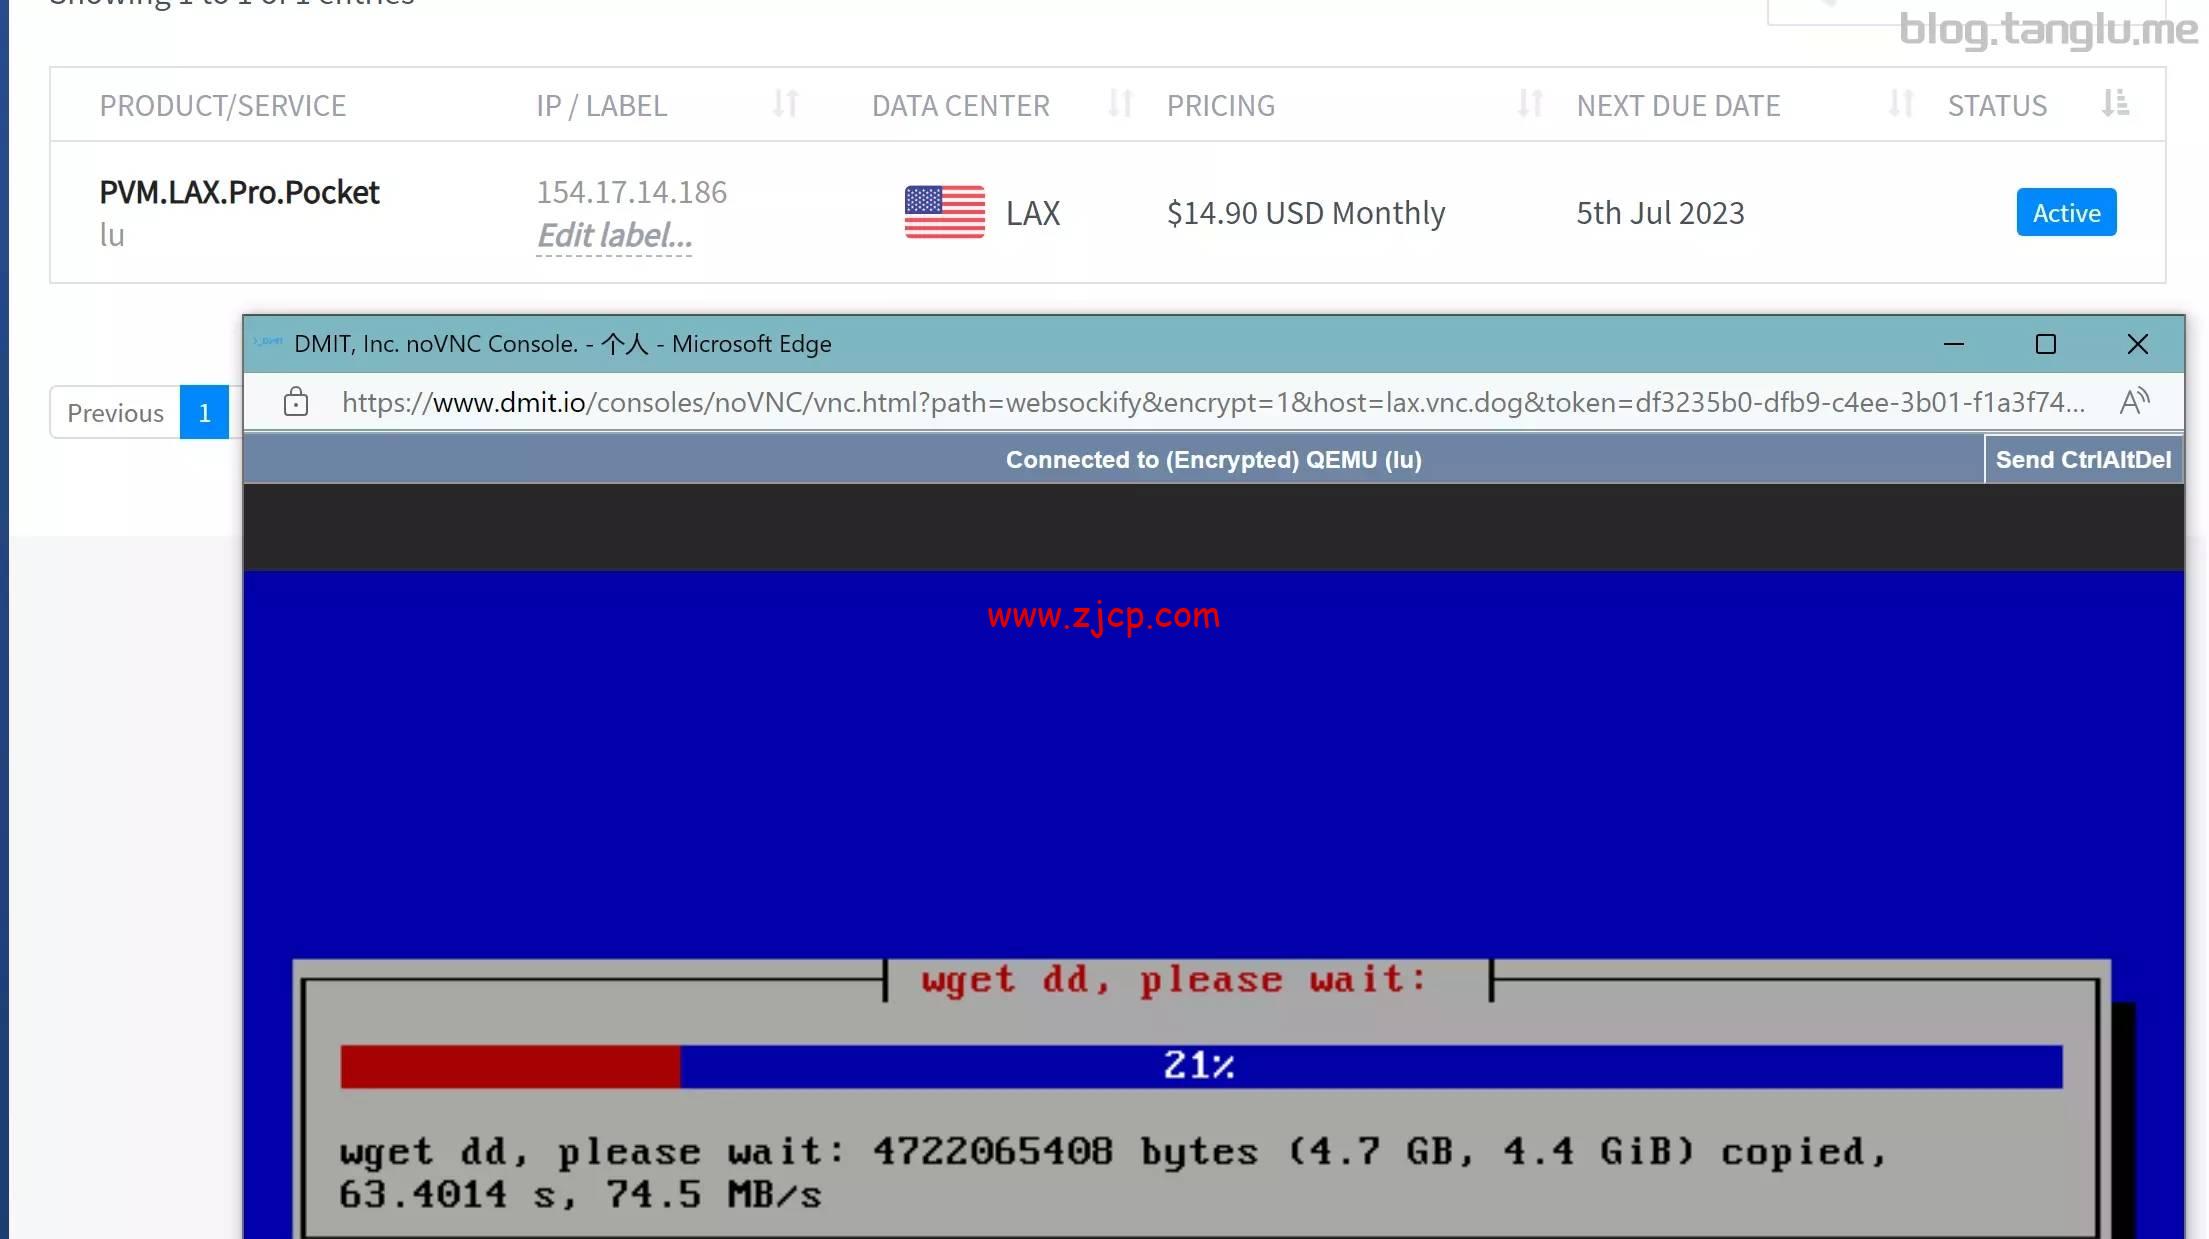Click the 'wget dd, please wait:' dialog title
Screen dimensions: 2209x1239
(x=1175, y=980)
